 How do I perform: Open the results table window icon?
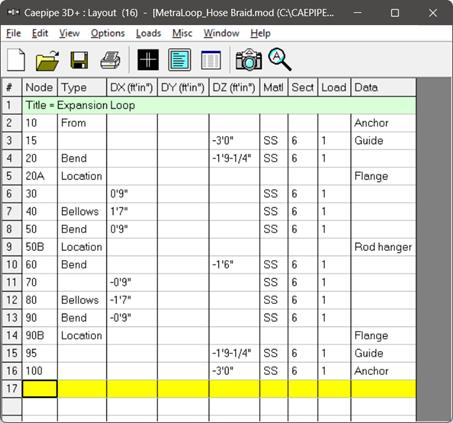[211, 60]
